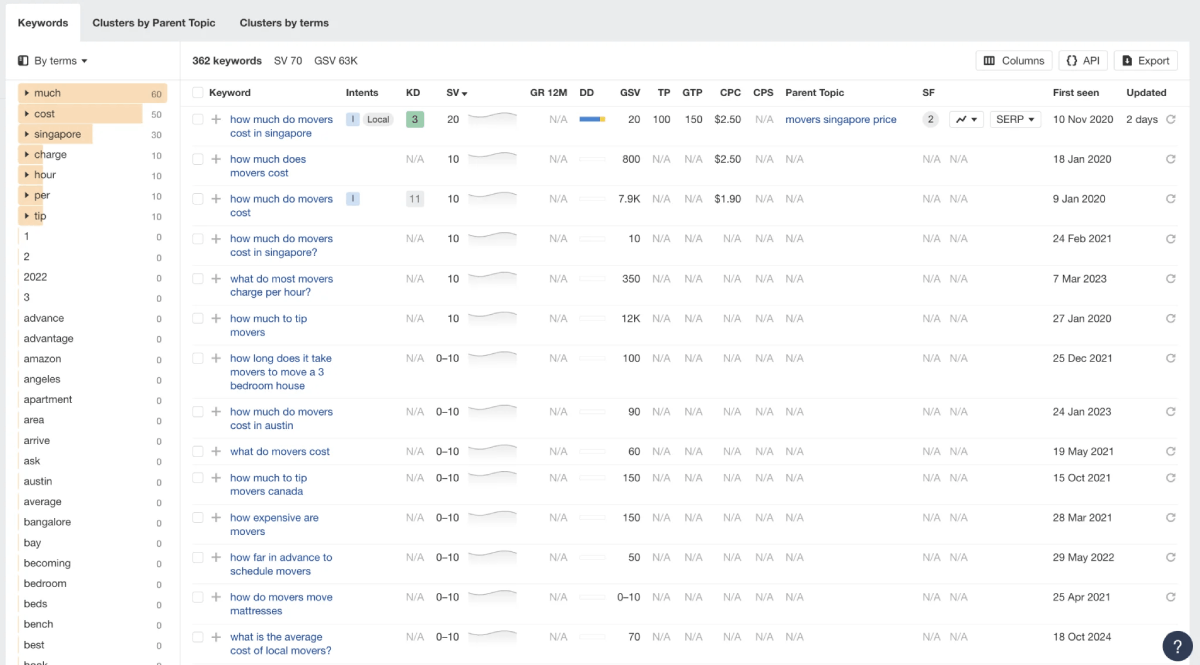The image size is (1200, 665).
Task: Click refresh icon for 'how do movers move mattresses'
Action: coord(1170,597)
